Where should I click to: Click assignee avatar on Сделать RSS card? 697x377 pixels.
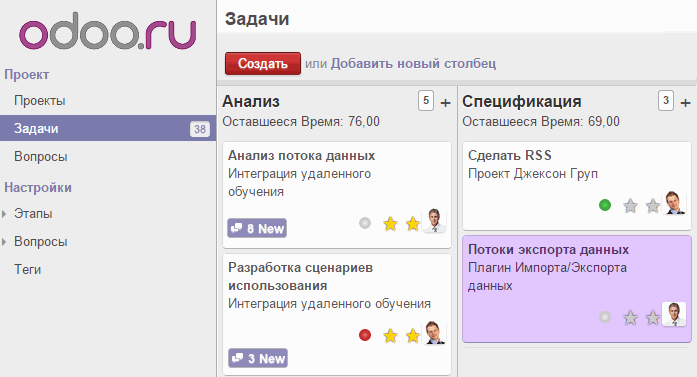click(x=674, y=203)
